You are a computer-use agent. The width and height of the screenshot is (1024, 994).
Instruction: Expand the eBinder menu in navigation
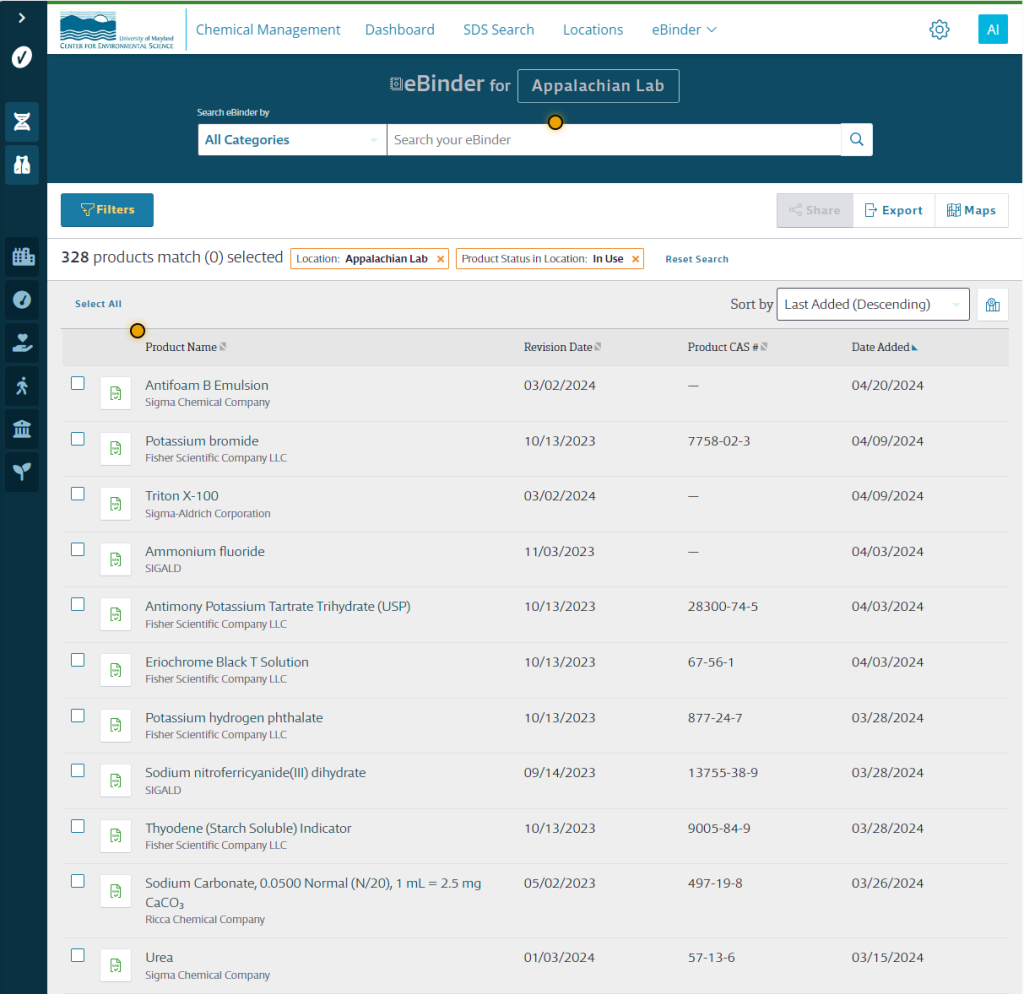point(684,29)
